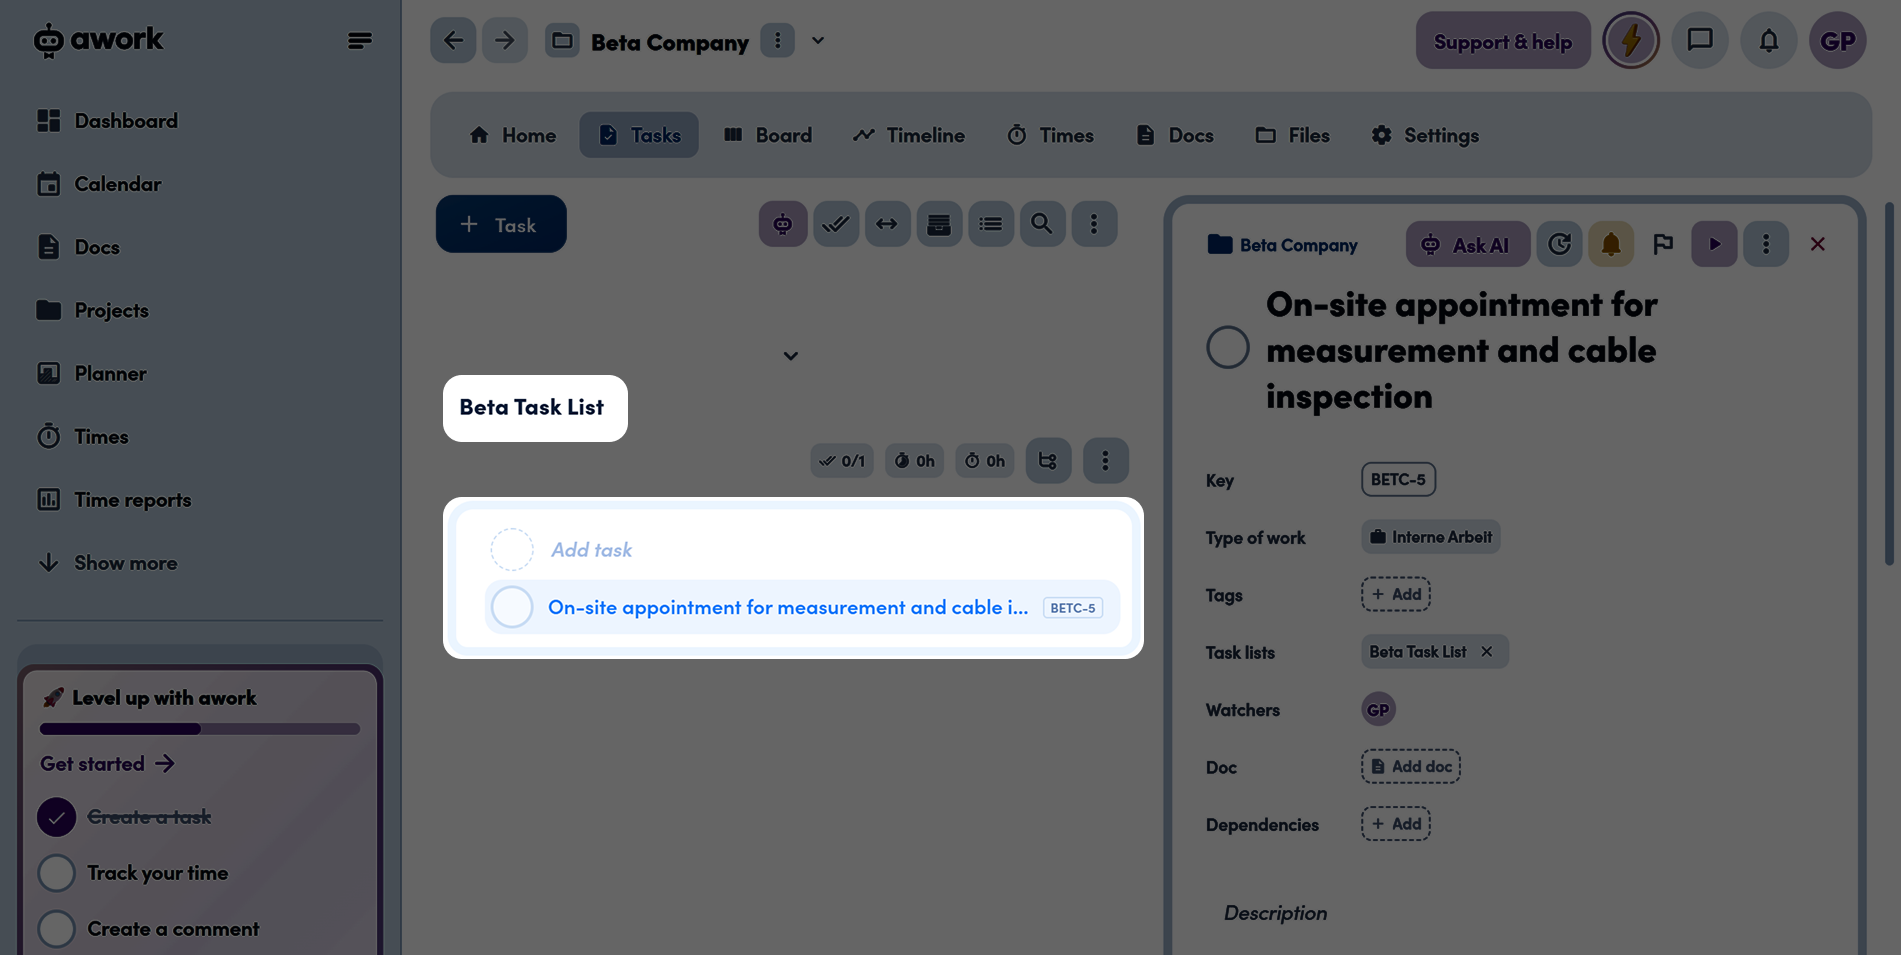Click the flag icon in task details

tap(1662, 244)
